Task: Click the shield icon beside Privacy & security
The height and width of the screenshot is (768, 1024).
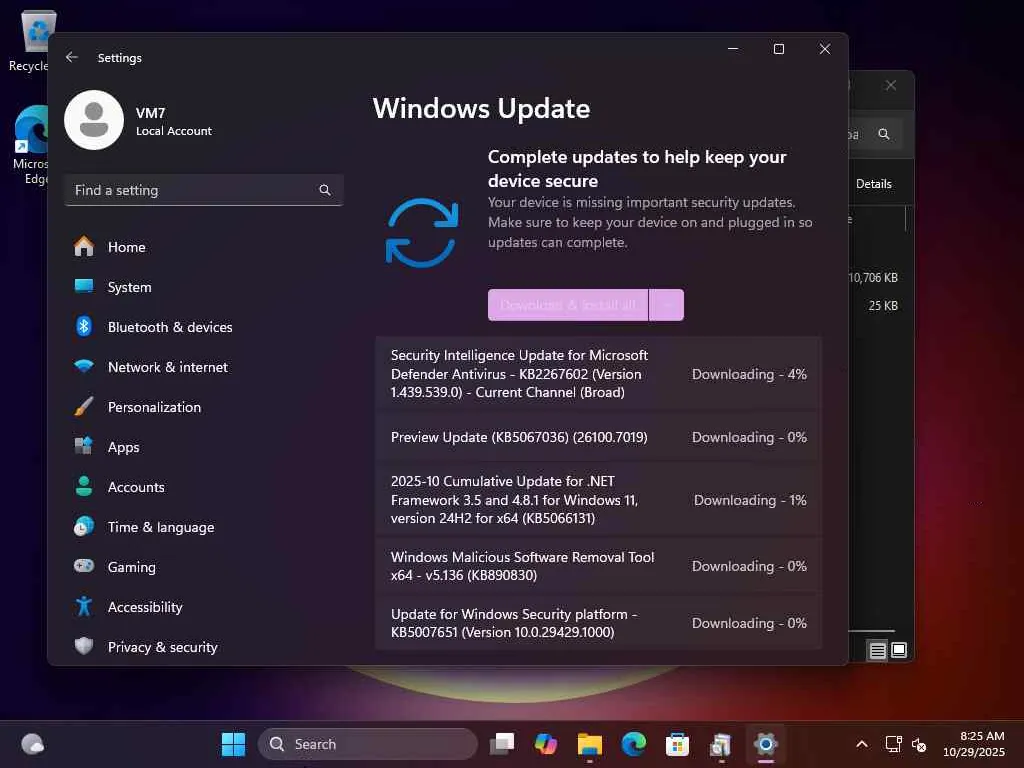Action: coord(84,646)
